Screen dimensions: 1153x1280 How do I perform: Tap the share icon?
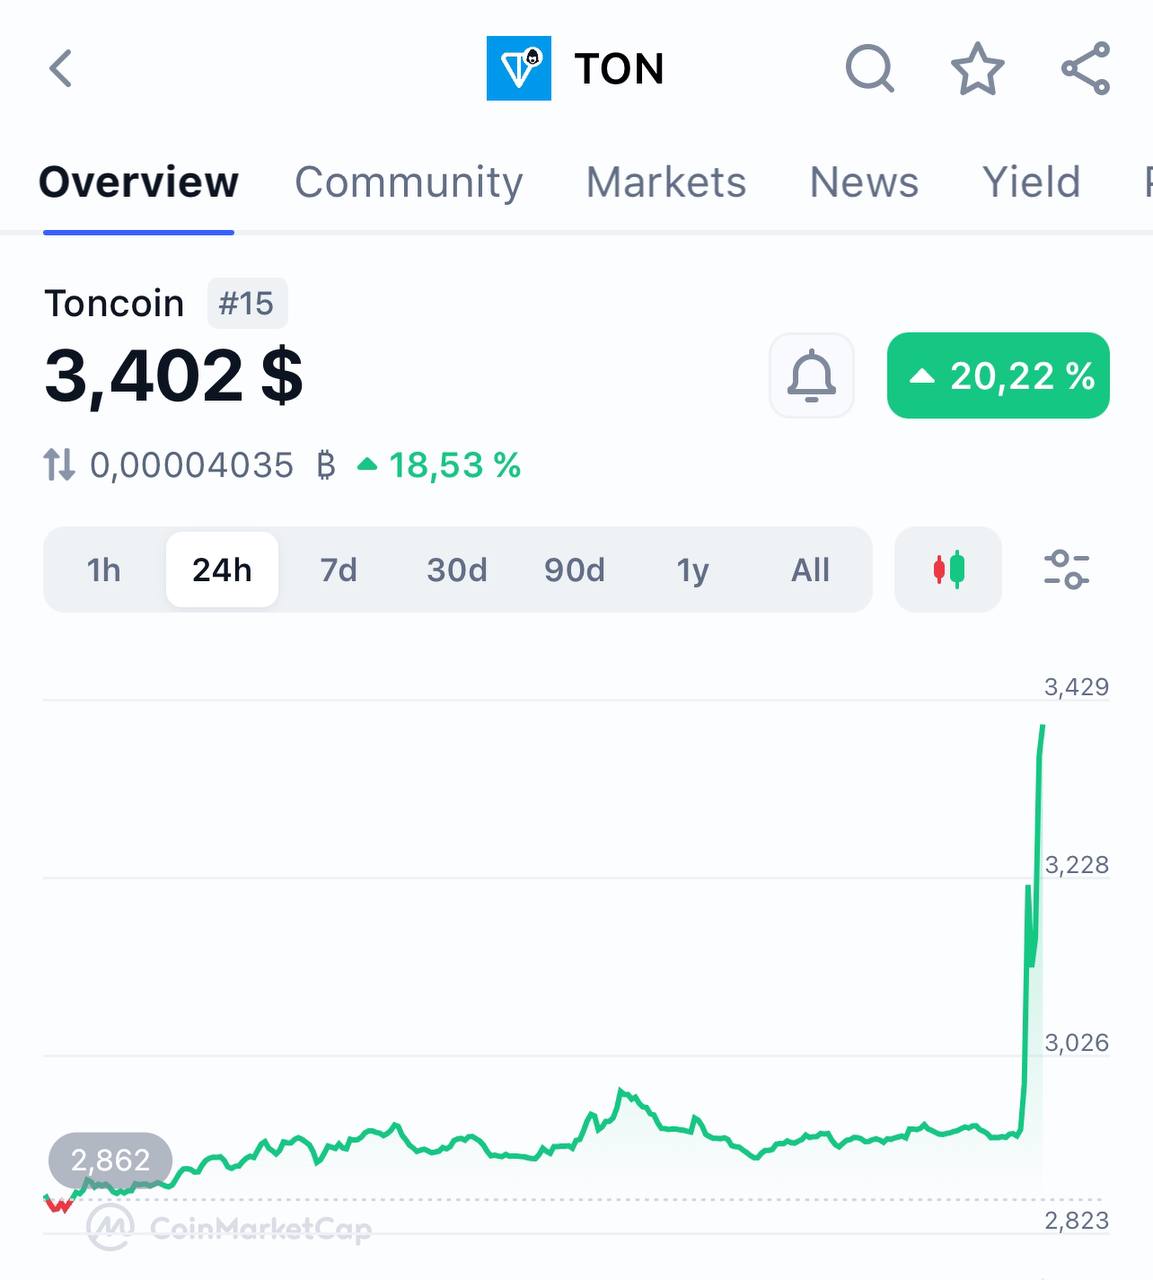point(1086,69)
